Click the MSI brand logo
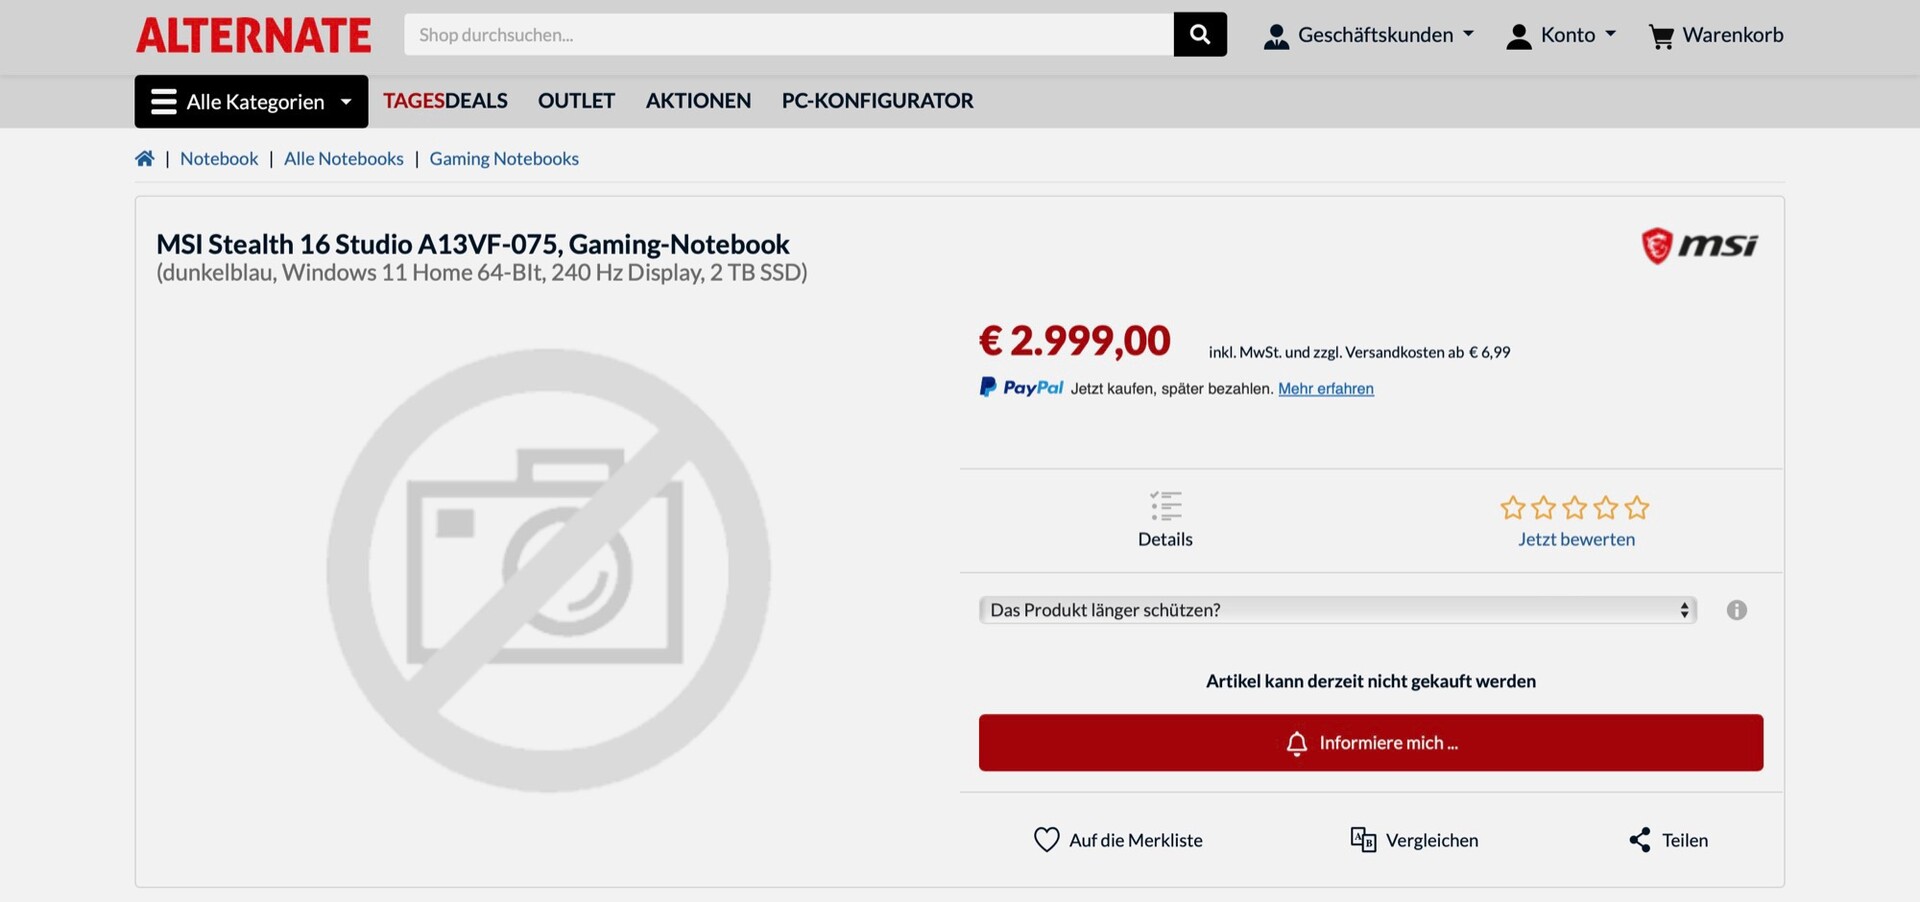 (x=1699, y=245)
